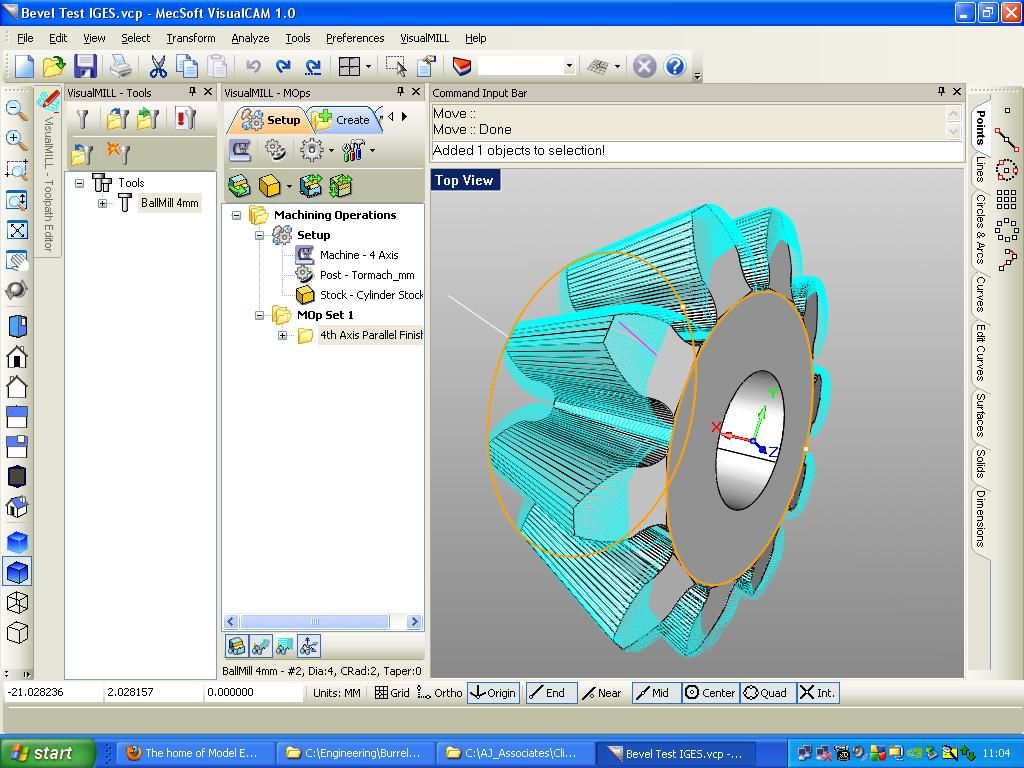
Task: Open the C:\Engineering\Burrel... taskbar window
Action: (354, 753)
